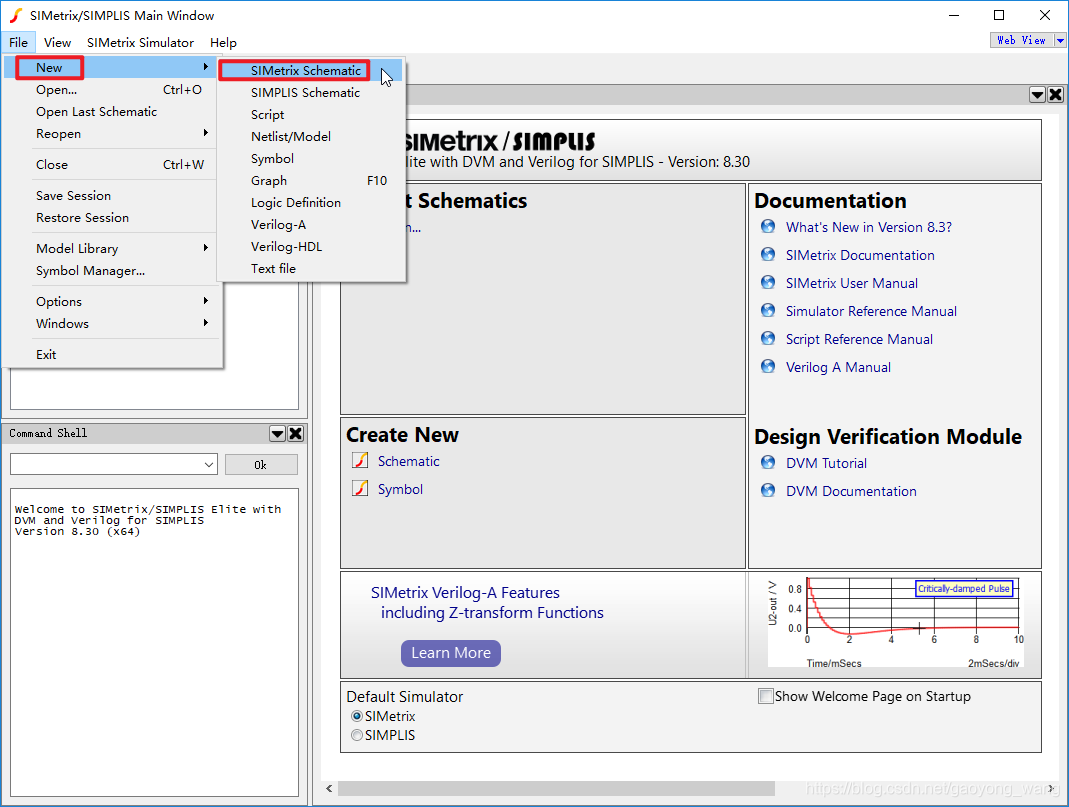The height and width of the screenshot is (807, 1069).
Task: Click the globe icon beside SIMetrix Documentation
Action: [768, 254]
